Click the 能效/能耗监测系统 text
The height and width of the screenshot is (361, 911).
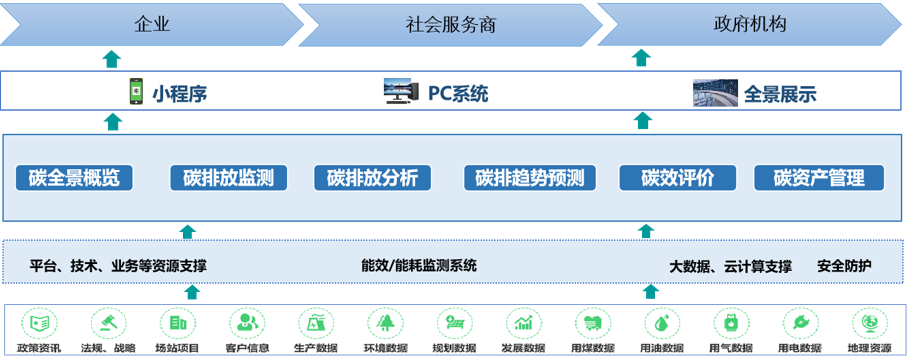click(x=419, y=266)
